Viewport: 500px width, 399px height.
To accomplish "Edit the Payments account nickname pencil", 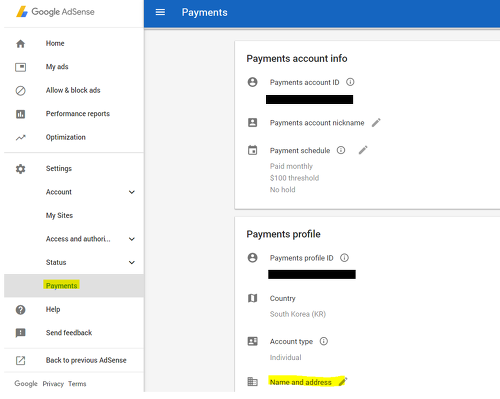I will (376, 123).
